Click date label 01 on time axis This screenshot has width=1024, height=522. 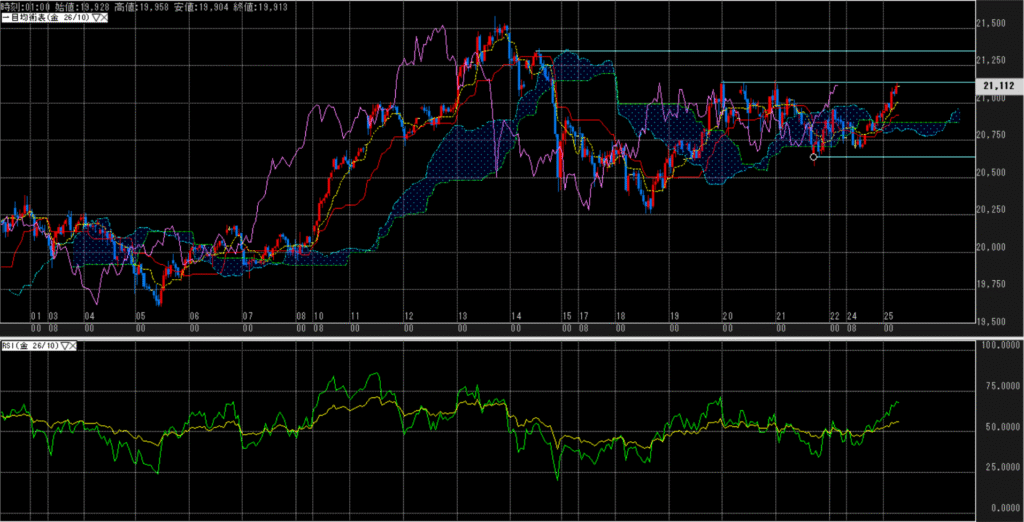click(x=35, y=315)
